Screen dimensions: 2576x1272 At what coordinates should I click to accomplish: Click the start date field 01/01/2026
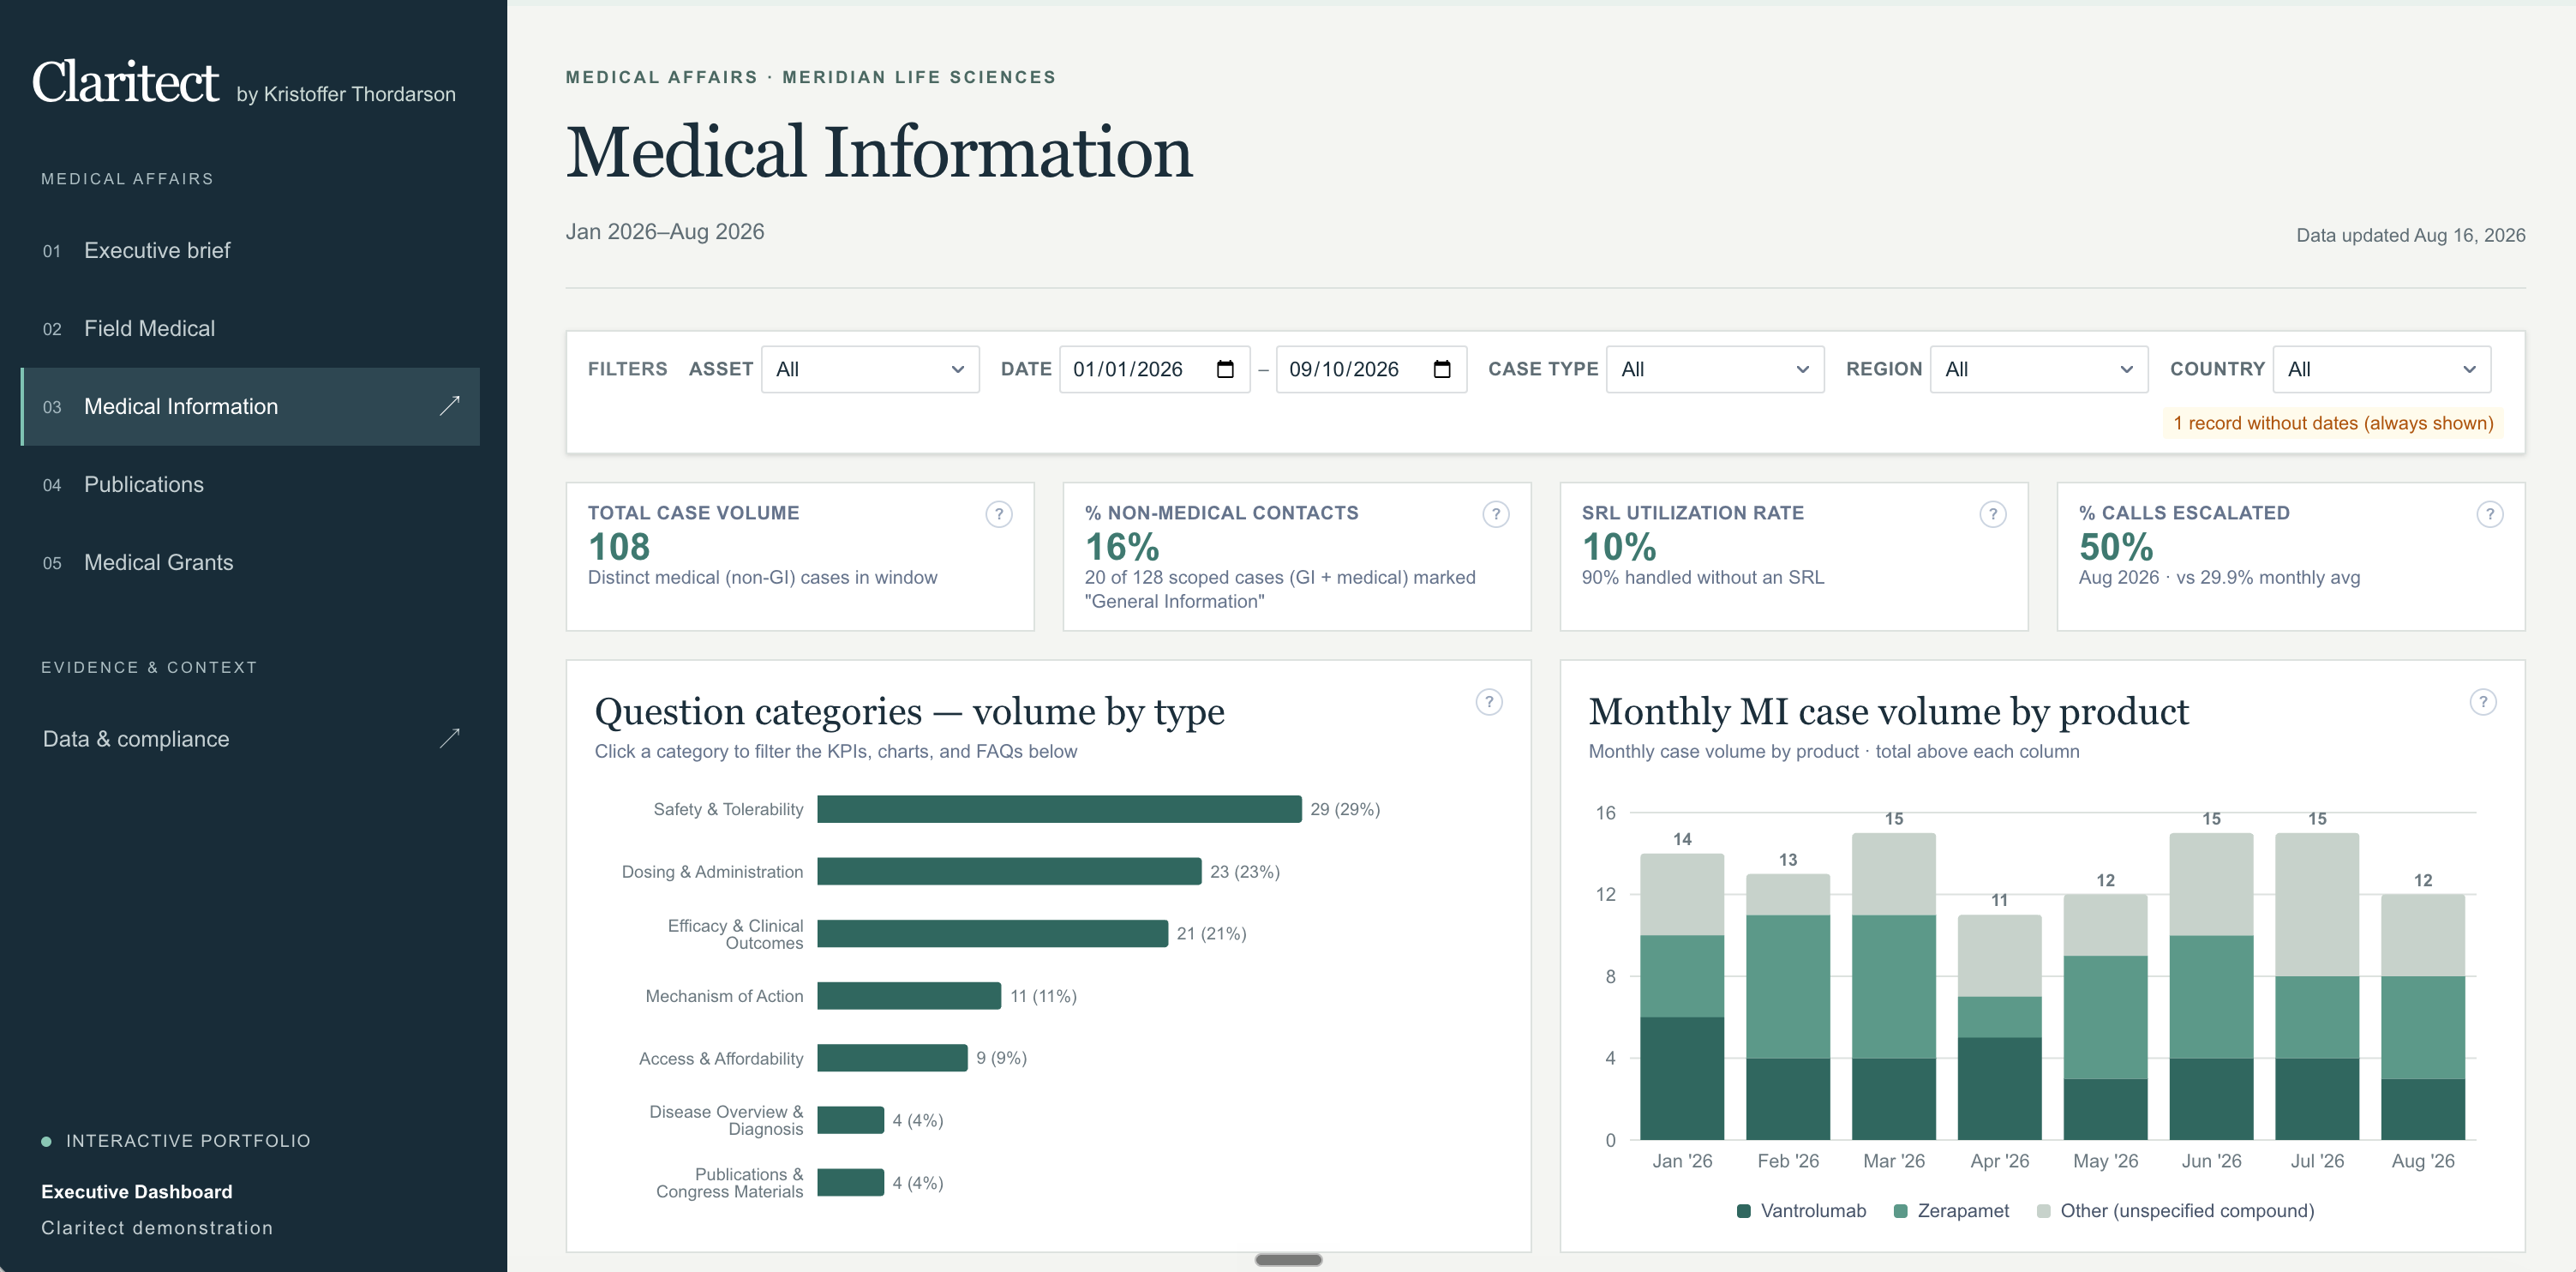click(1154, 369)
